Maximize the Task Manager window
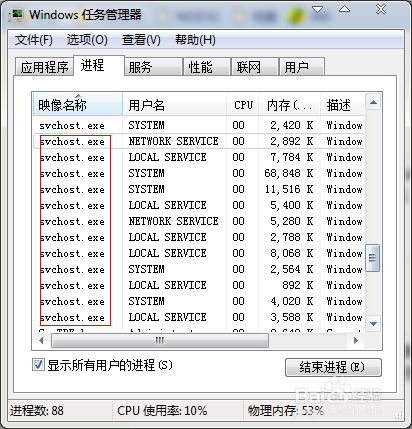The height and width of the screenshot is (429, 412). click(344, 9)
